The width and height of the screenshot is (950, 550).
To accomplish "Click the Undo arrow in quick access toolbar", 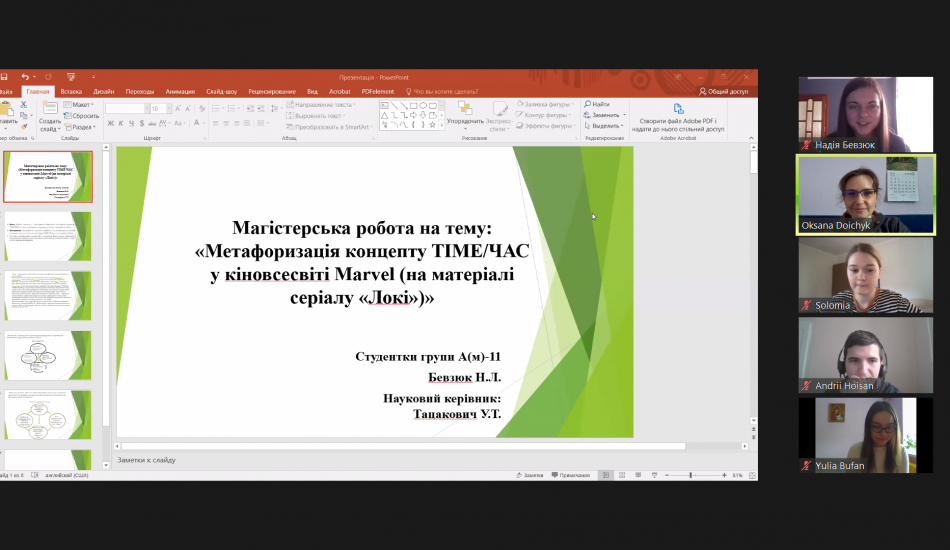I will click(x=24, y=76).
